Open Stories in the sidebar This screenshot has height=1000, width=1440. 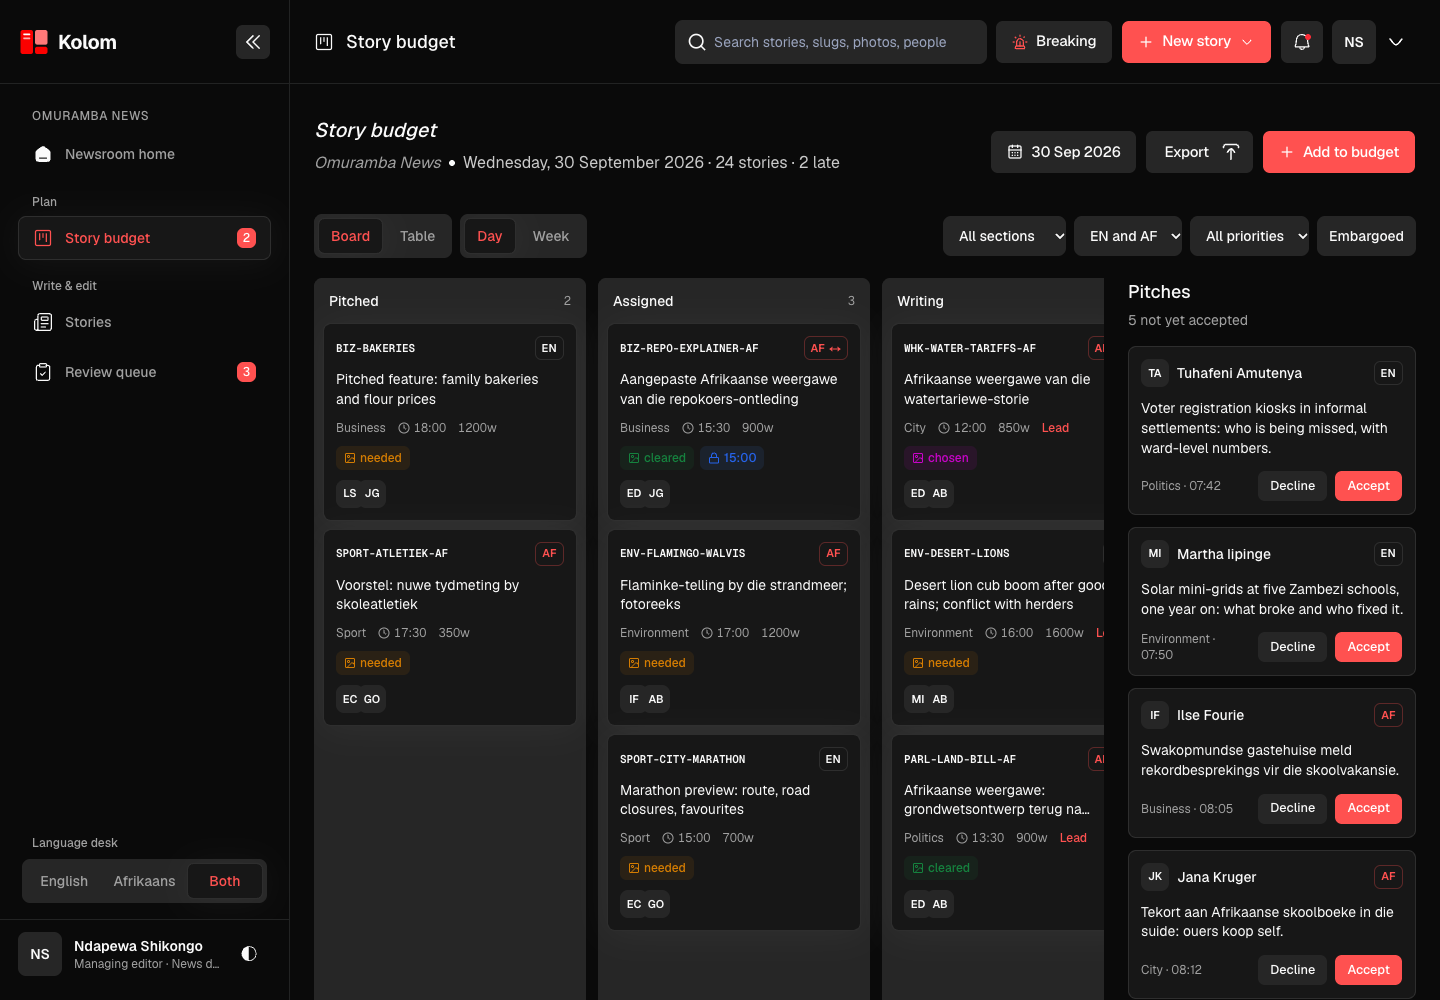[x=144, y=322]
